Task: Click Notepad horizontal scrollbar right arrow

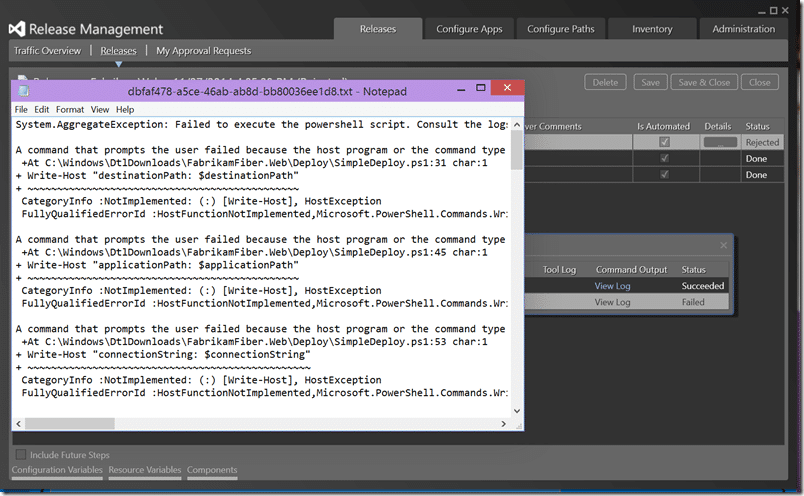Action: (x=504, y=424)
